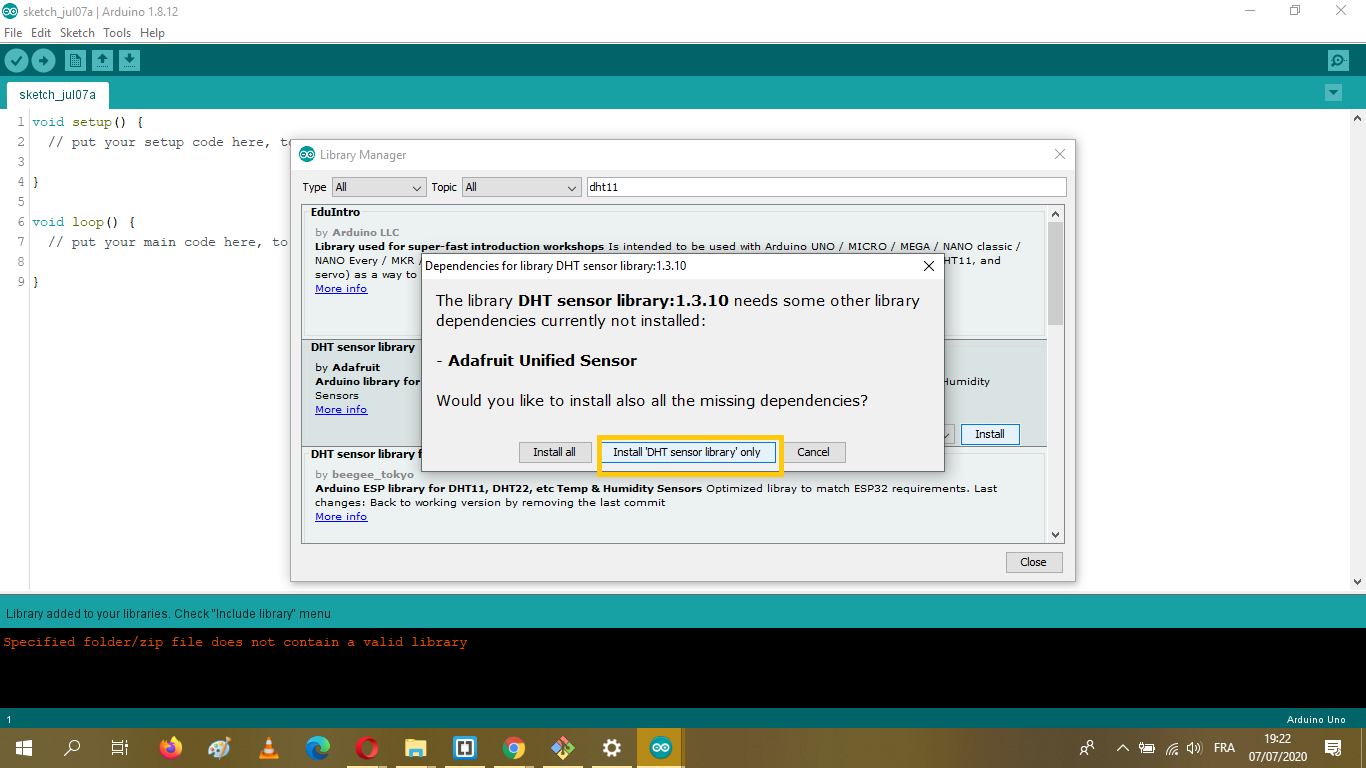The height and width of the screenshot is (768, 1366).
Task: Click the Open sketch toolbar icon
Action: tap(102, 61)
